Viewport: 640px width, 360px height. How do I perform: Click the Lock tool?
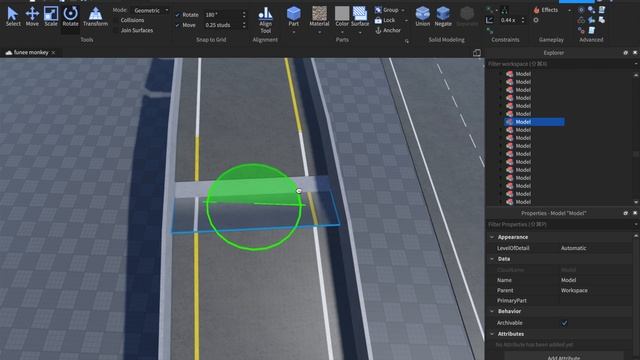pos(385,20)
